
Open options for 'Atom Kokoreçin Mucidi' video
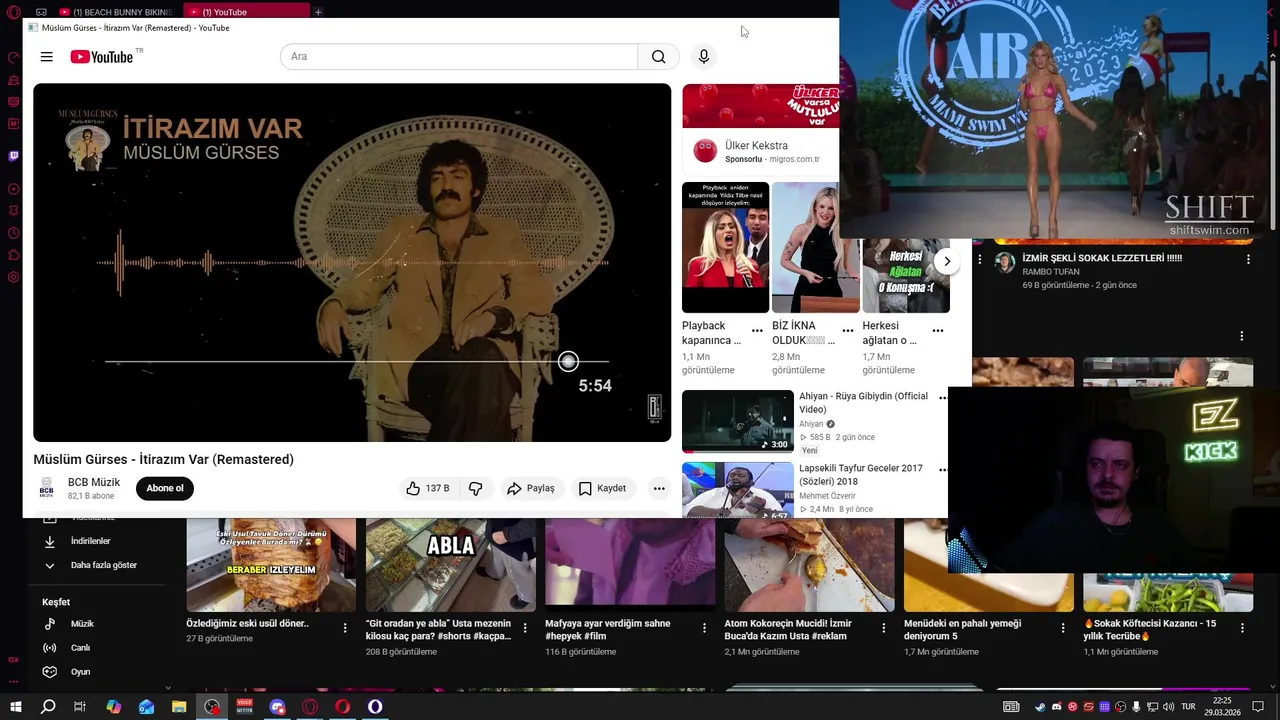tap(883, 628)
